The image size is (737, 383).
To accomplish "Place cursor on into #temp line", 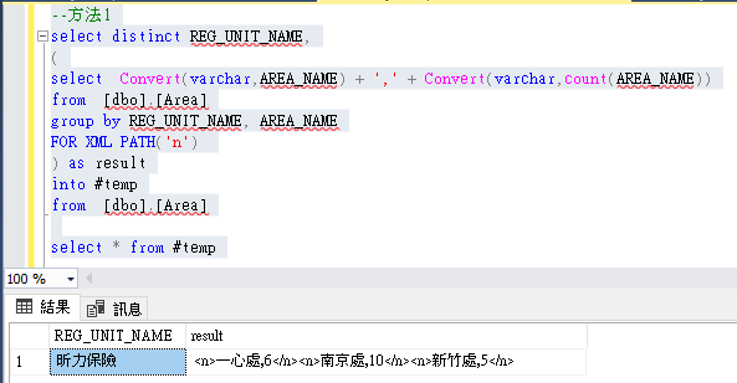I will coord(95,184).
